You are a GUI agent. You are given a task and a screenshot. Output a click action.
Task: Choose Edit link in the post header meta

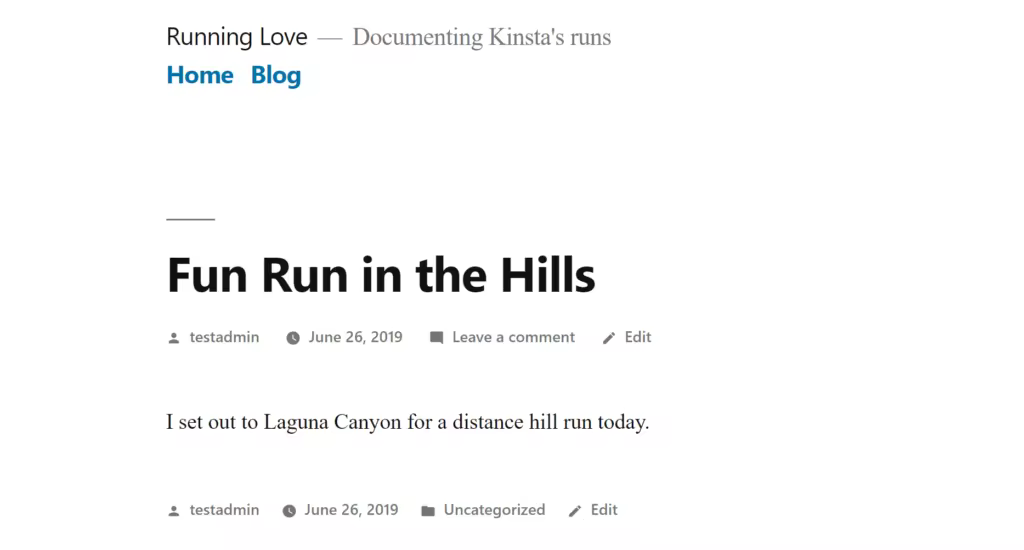tap(637, 337)
